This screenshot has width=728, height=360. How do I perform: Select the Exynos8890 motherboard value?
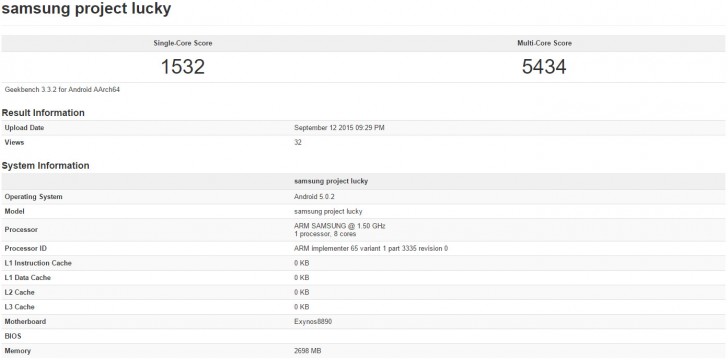pyautogui.click(x=313, y=321)
